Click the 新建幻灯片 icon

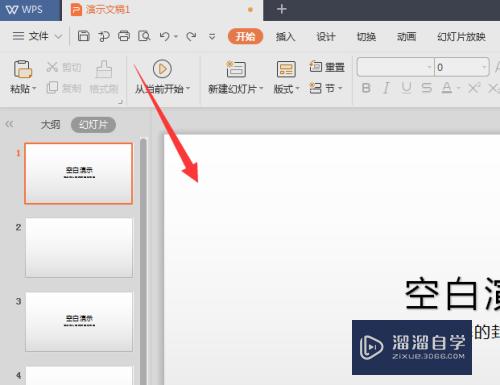(x=236, y=69)
